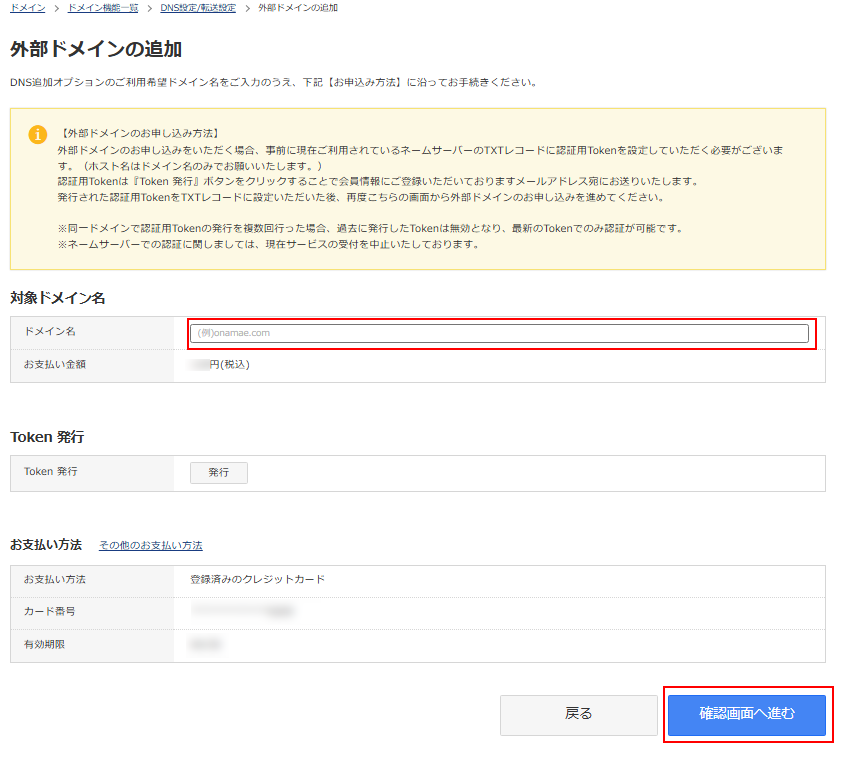
Task: Click the blurred 有効期限 value
Action: [206, 645]
